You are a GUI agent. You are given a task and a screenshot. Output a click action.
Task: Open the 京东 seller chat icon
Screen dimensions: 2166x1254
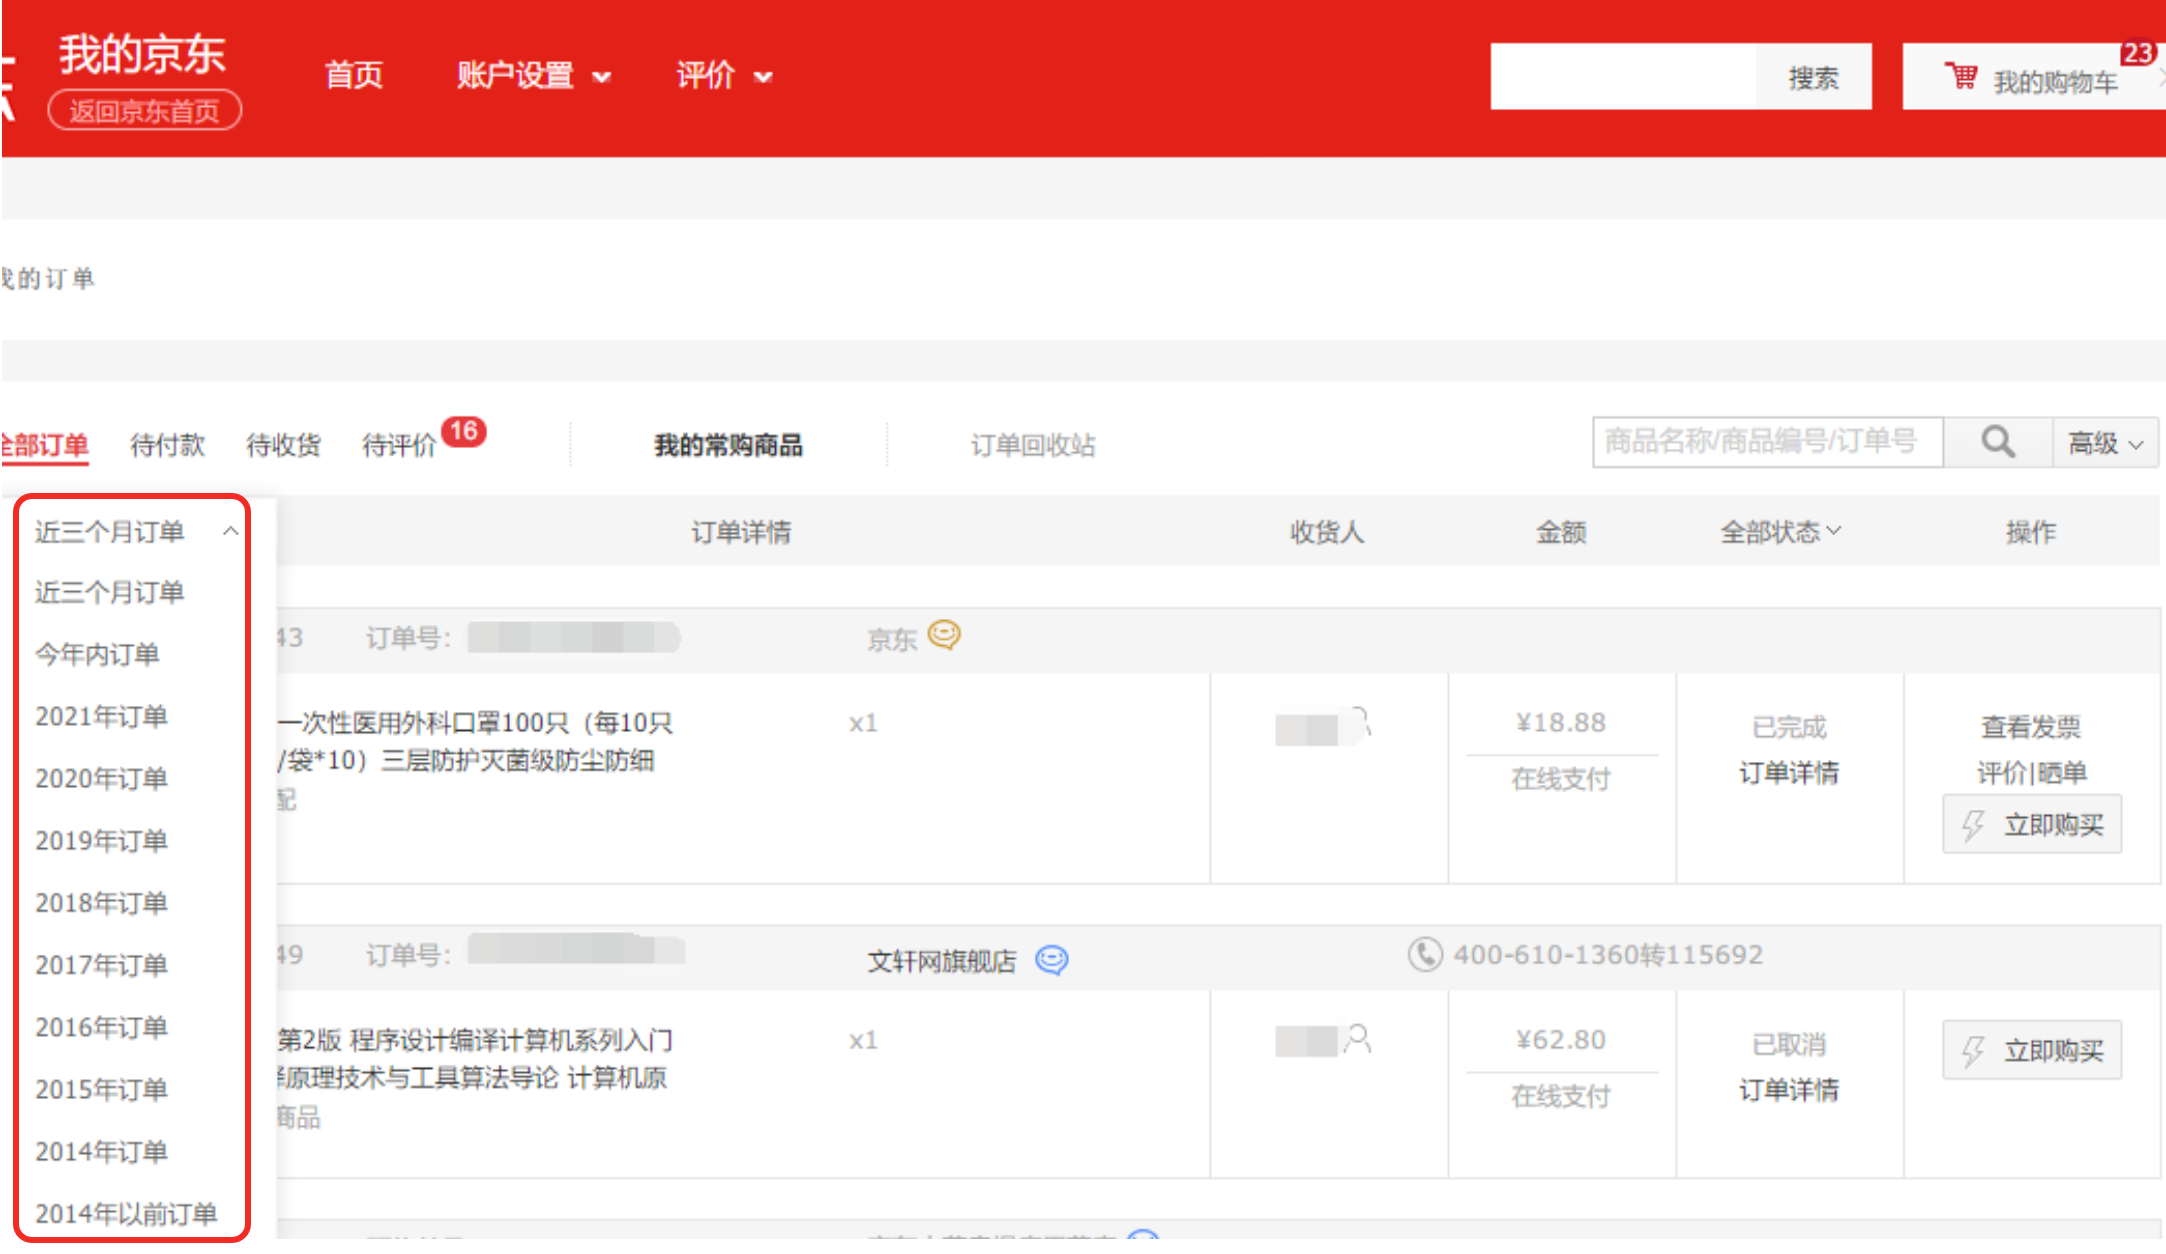pos(944,635)
